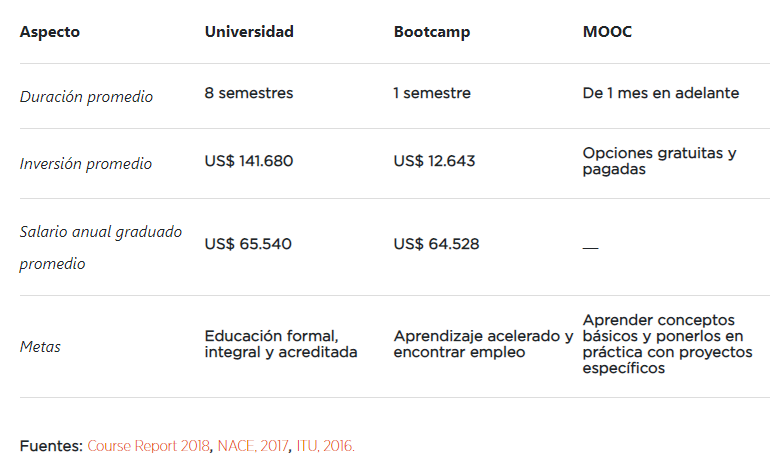The height and width of the screenshot is (471, 771).
Task: Click the US$ 64.528 salary value
Action: 436,243
